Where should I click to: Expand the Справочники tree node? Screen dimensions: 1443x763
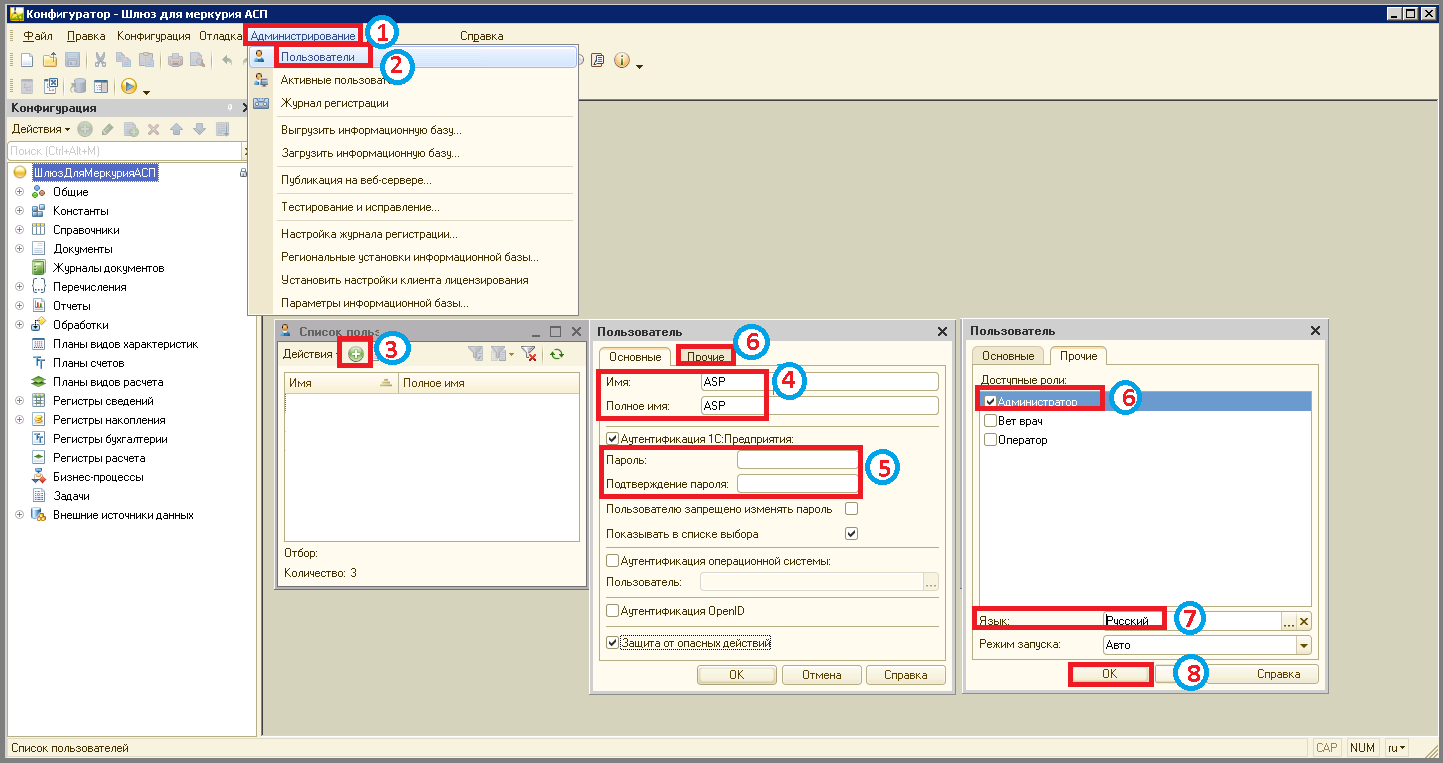click(x=19, y=230)
